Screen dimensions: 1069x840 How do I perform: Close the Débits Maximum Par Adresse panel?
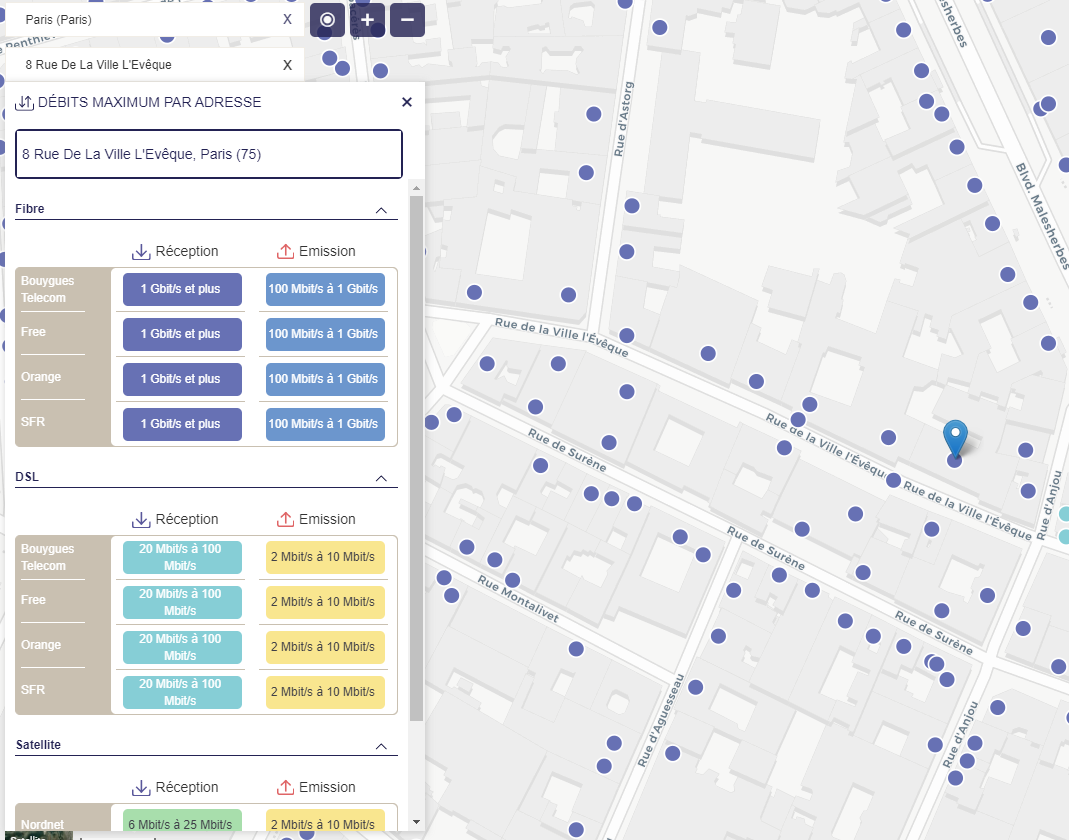[407, 102]
